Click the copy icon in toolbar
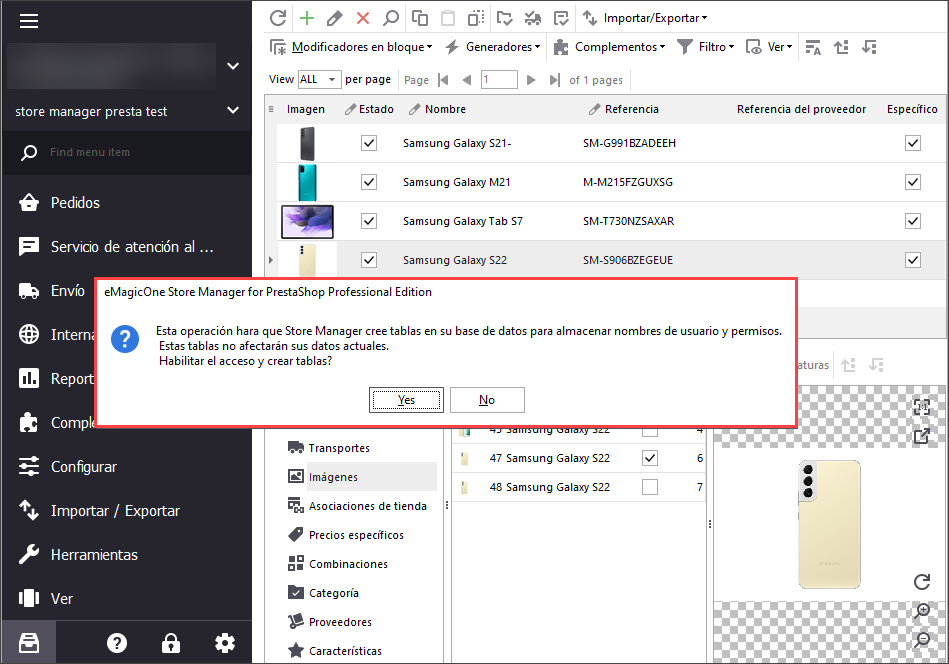This screenshot has height=664, width=949. click(419, 18)
